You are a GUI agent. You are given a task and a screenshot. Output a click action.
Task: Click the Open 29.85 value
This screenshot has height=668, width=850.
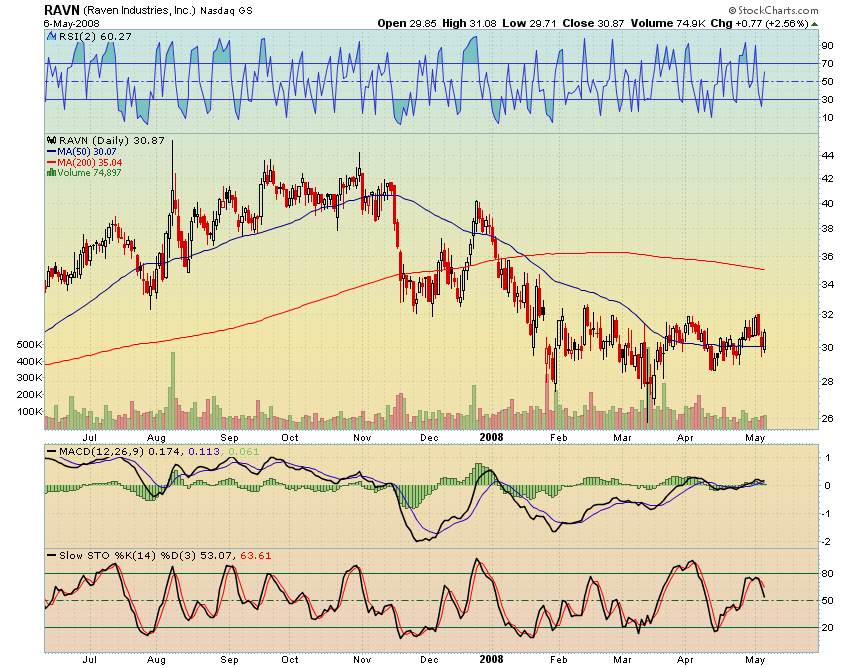(407, 23)
